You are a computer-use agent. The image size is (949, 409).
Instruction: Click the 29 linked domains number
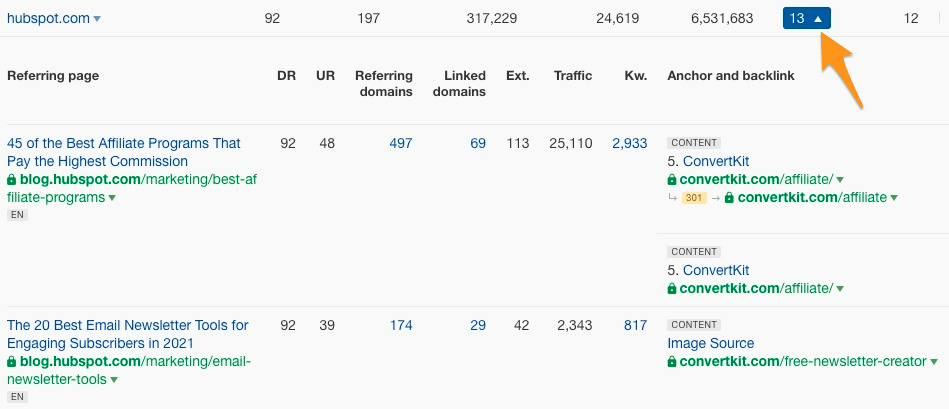coord(478,326)
